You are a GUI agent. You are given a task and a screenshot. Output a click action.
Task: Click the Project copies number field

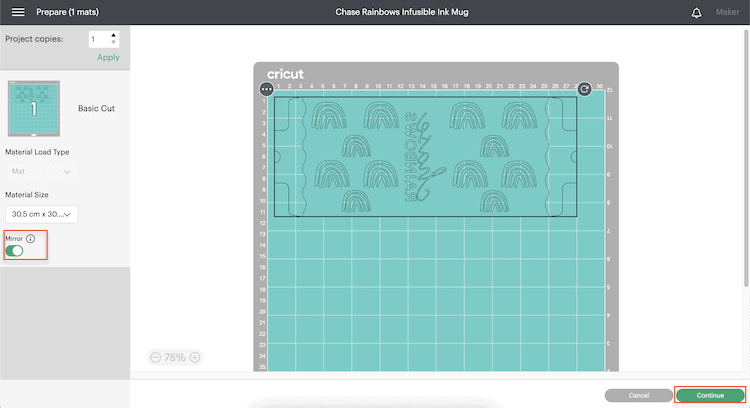click(x=99, y=39)
